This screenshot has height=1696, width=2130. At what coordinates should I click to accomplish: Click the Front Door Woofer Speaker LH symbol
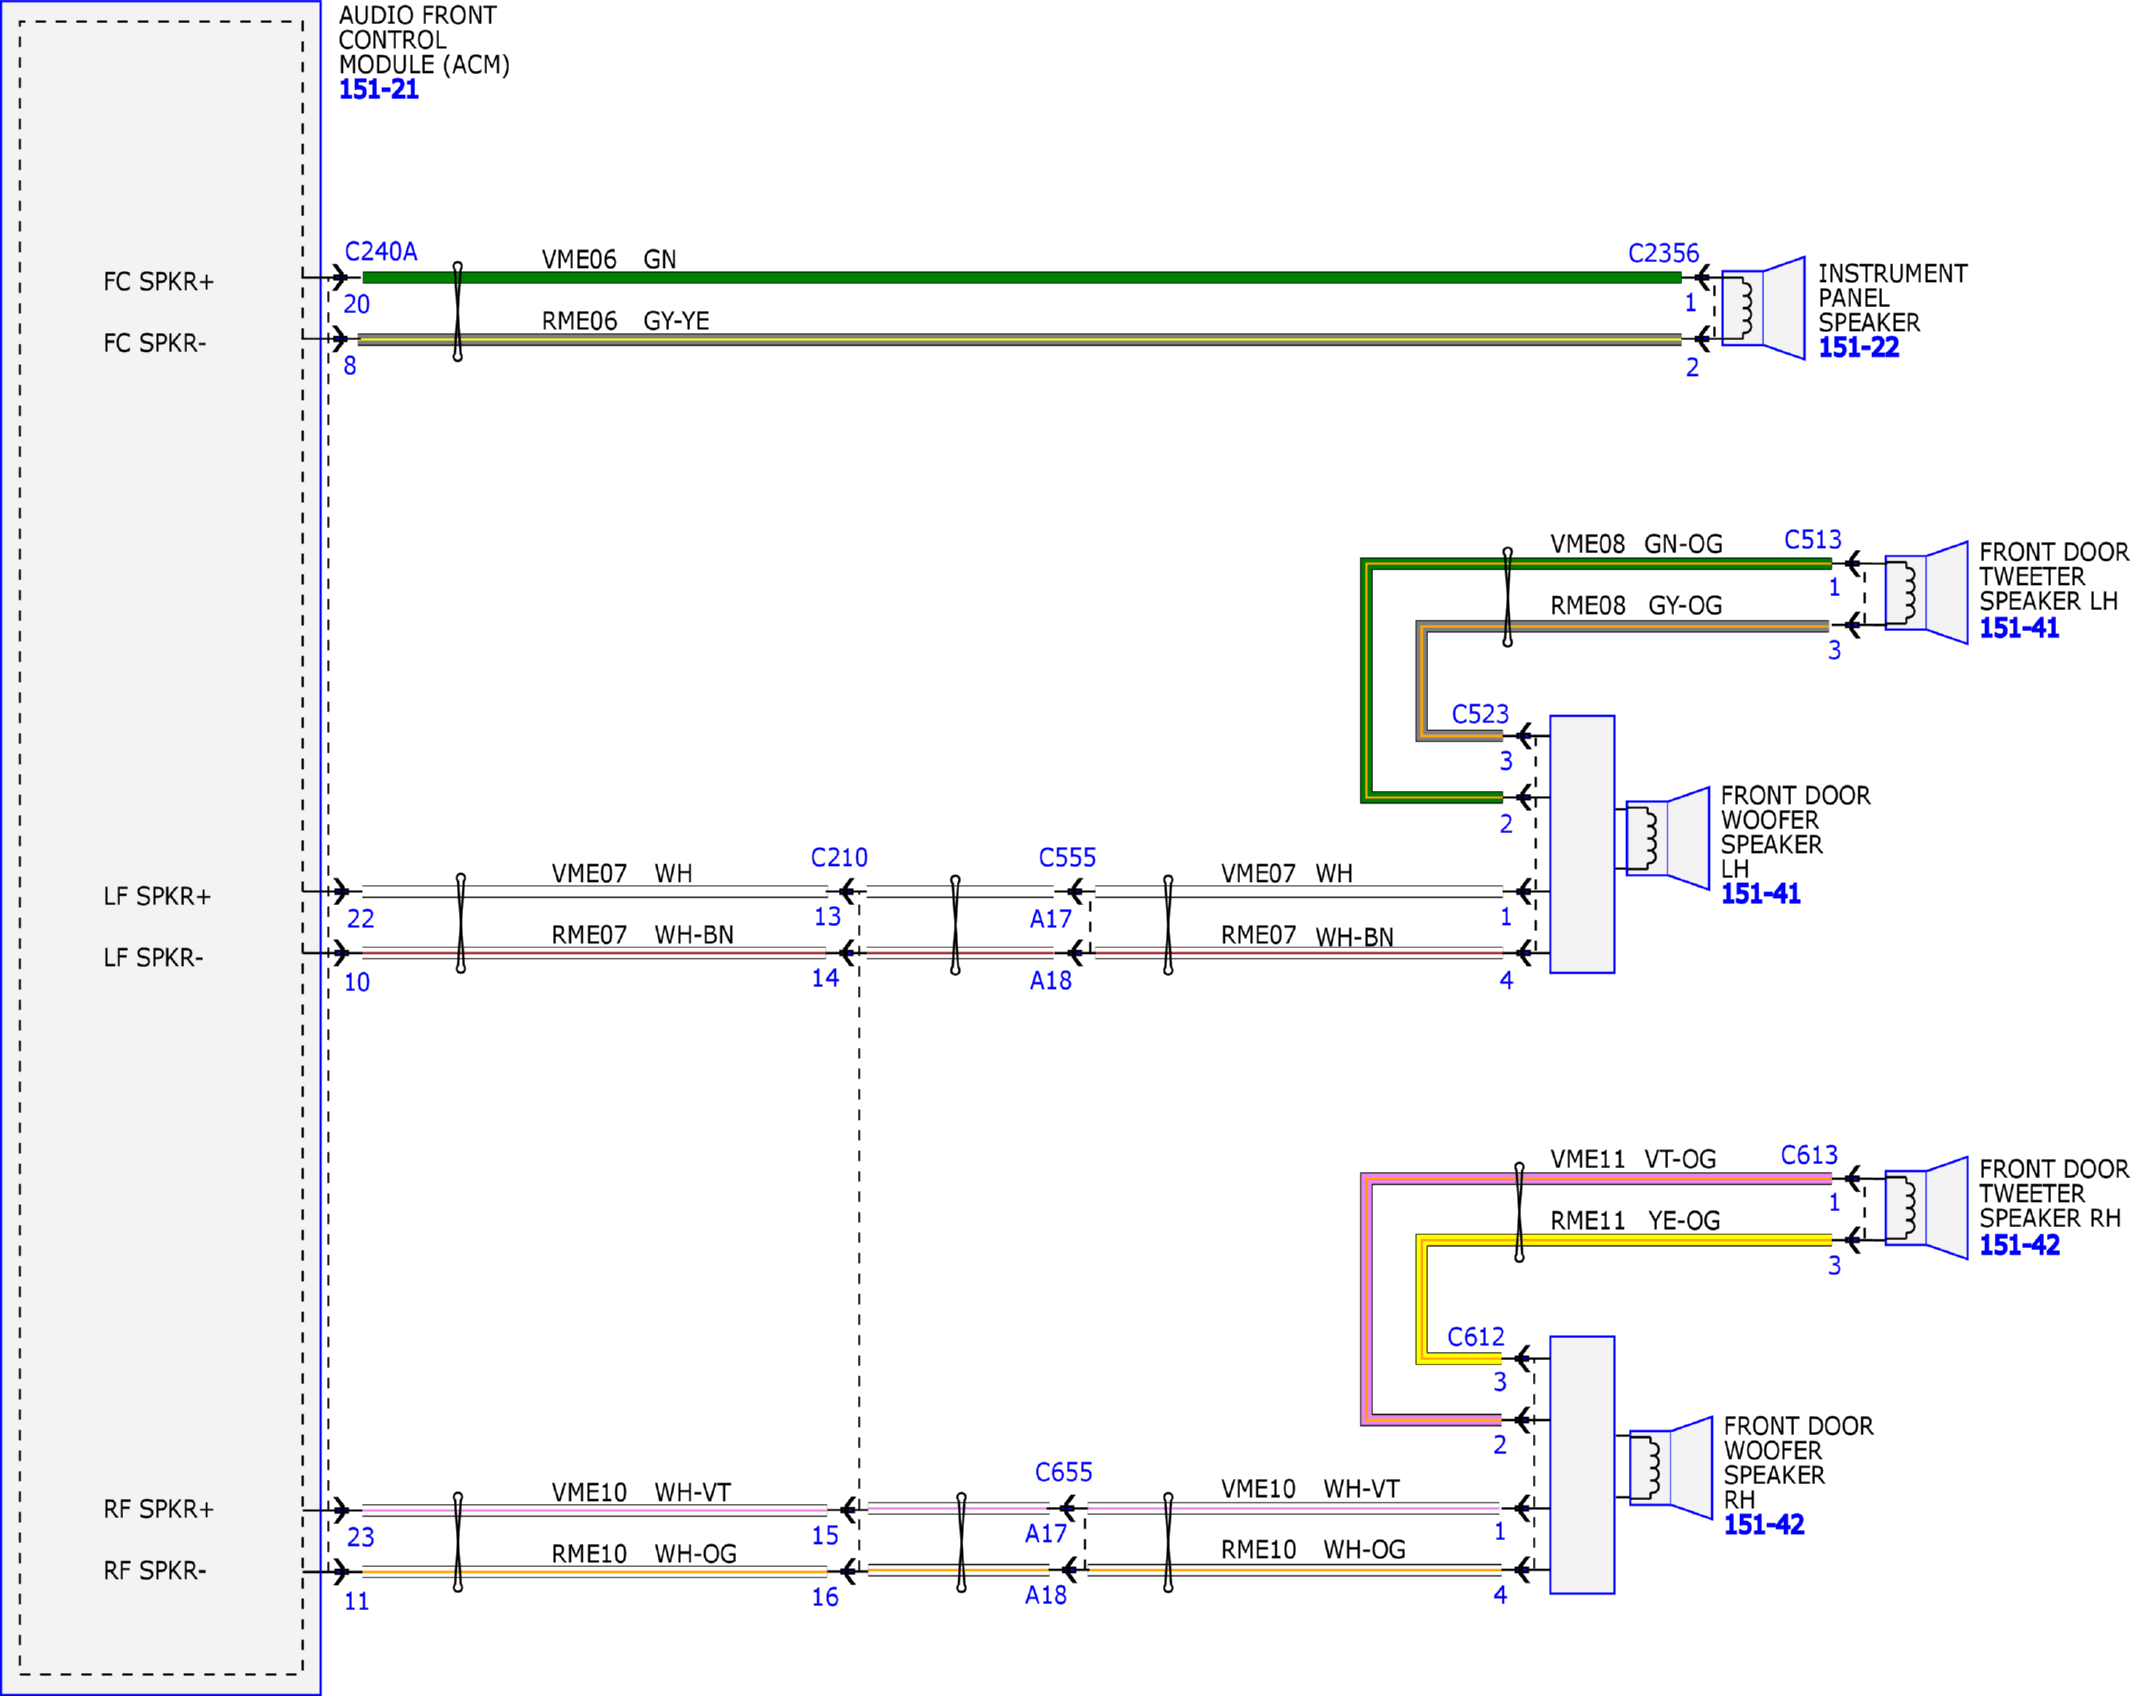tap(1668, 838)
